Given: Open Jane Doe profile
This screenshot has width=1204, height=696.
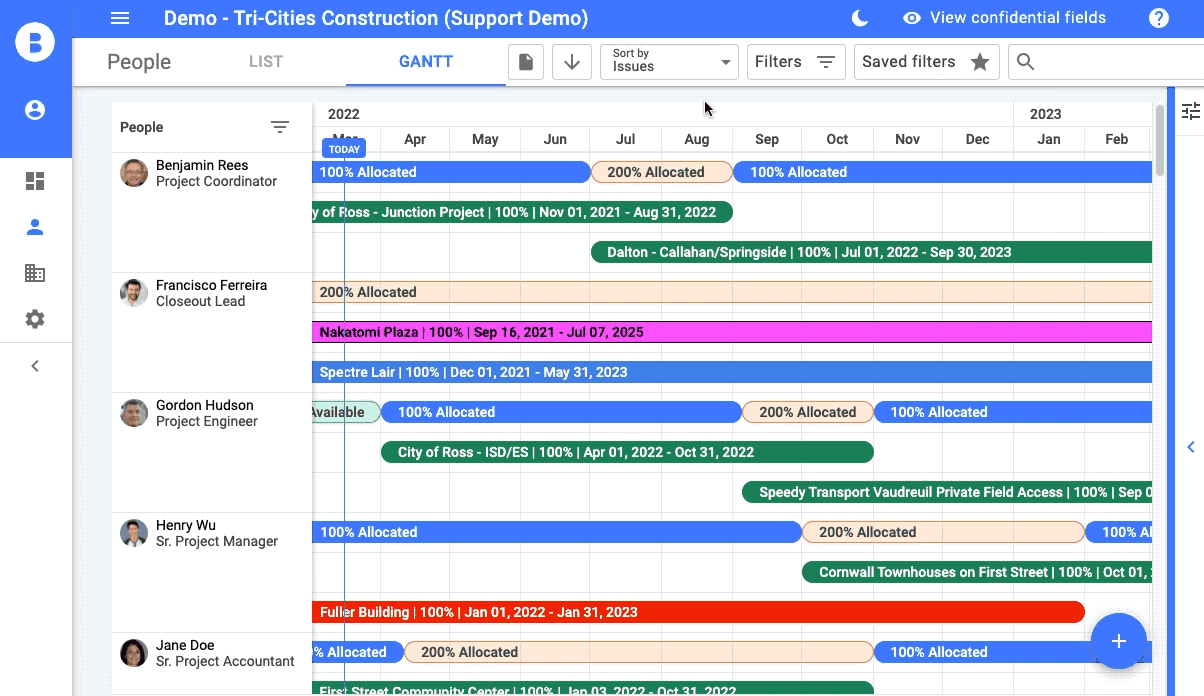Looking at the screenshot, I should pos(185,645).
